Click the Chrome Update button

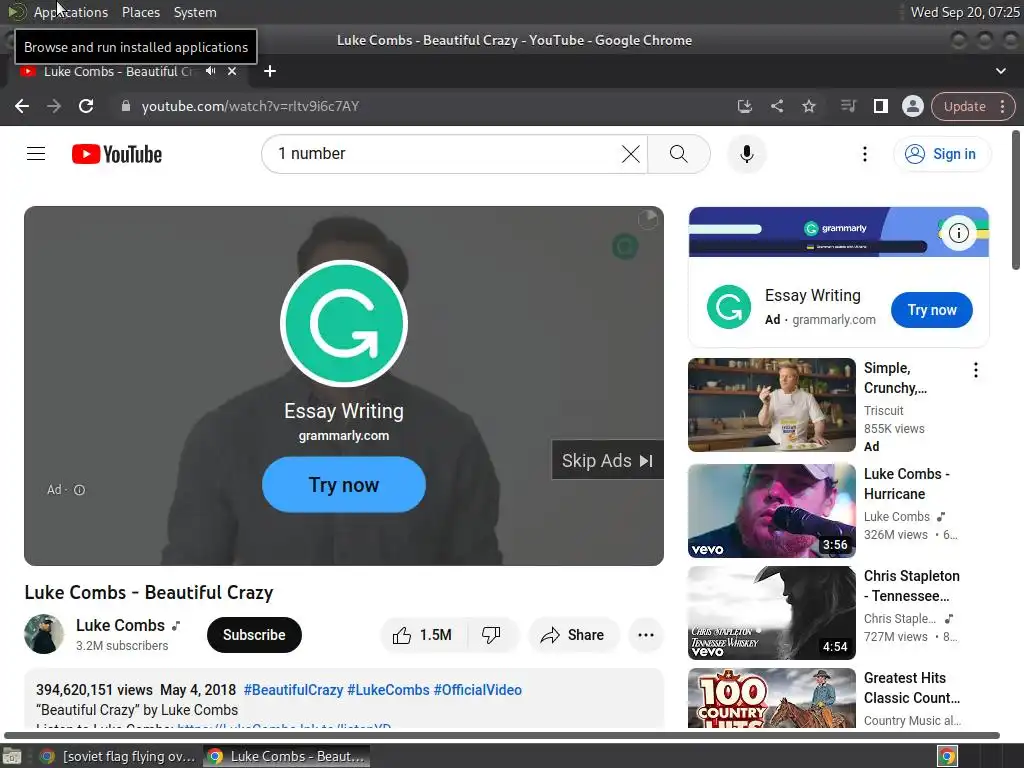click(x=965, y=106)
